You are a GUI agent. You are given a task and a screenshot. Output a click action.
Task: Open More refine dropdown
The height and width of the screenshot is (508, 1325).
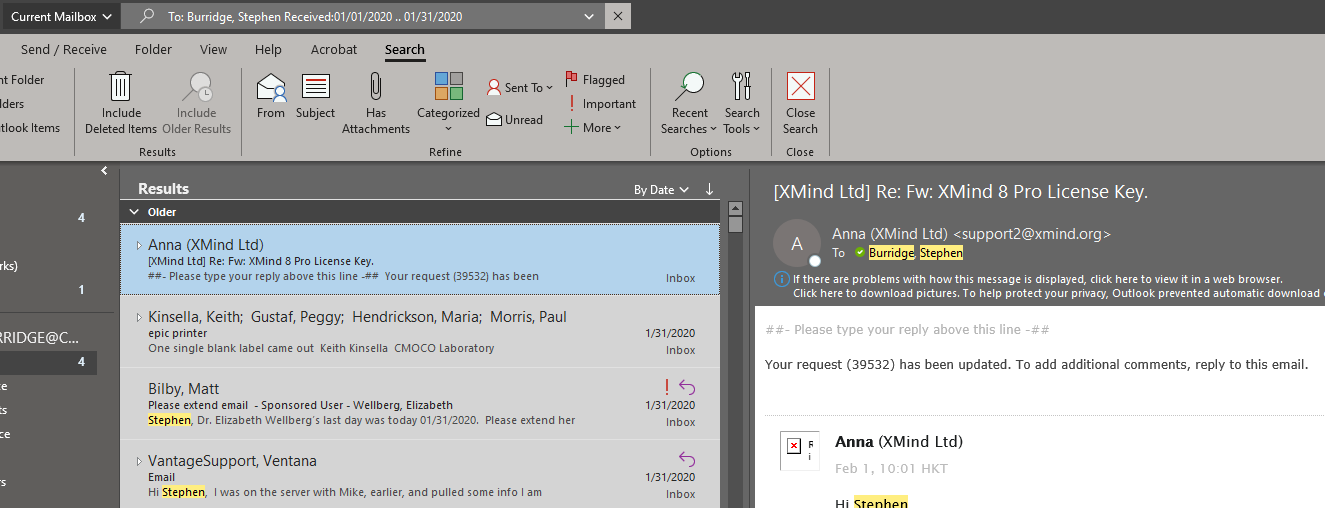pos(592,128)
